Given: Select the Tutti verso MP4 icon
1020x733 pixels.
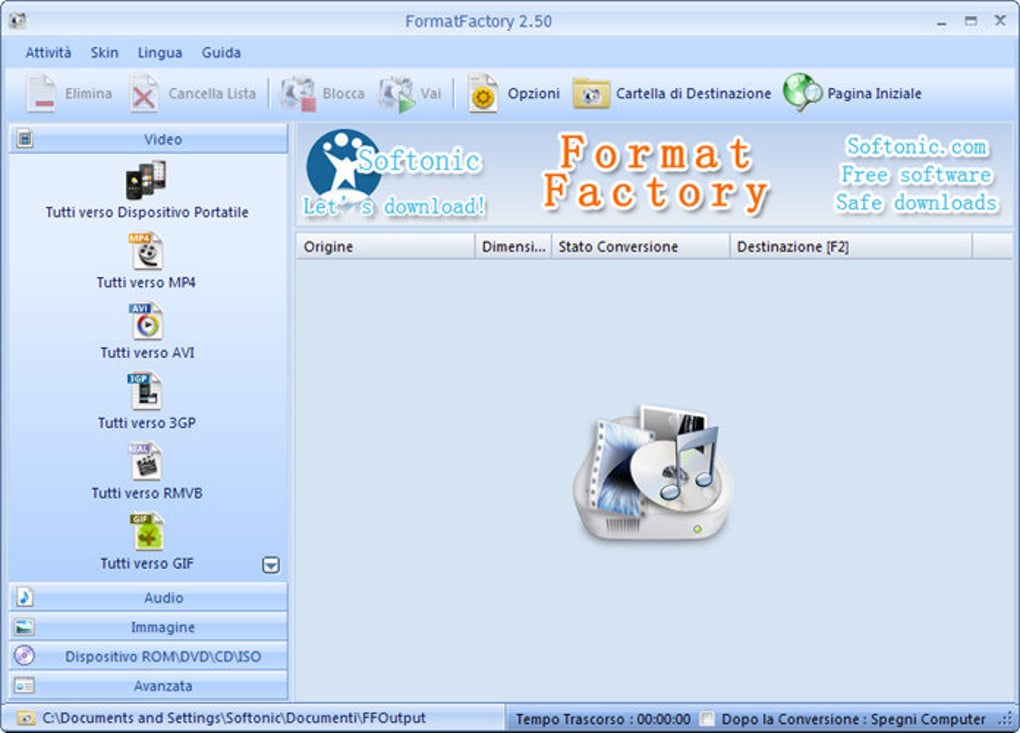Looking at the screenshot, I should [147, 251].
